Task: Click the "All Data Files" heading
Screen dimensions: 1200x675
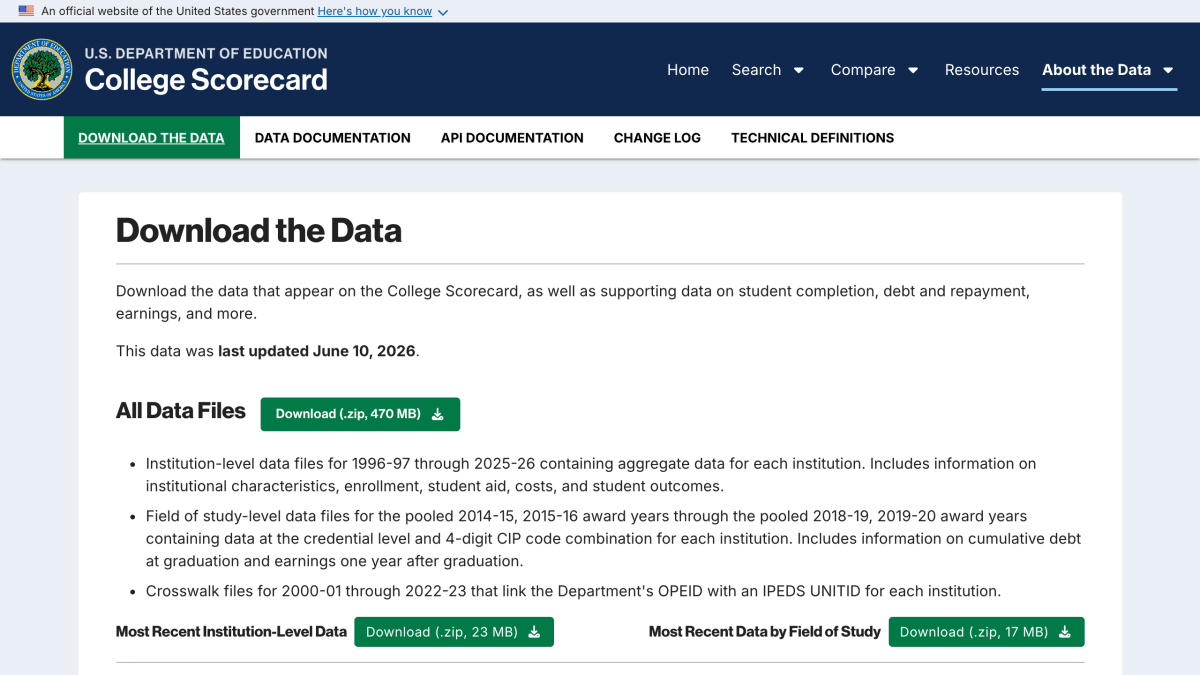Action: click(x=181, y=411)
